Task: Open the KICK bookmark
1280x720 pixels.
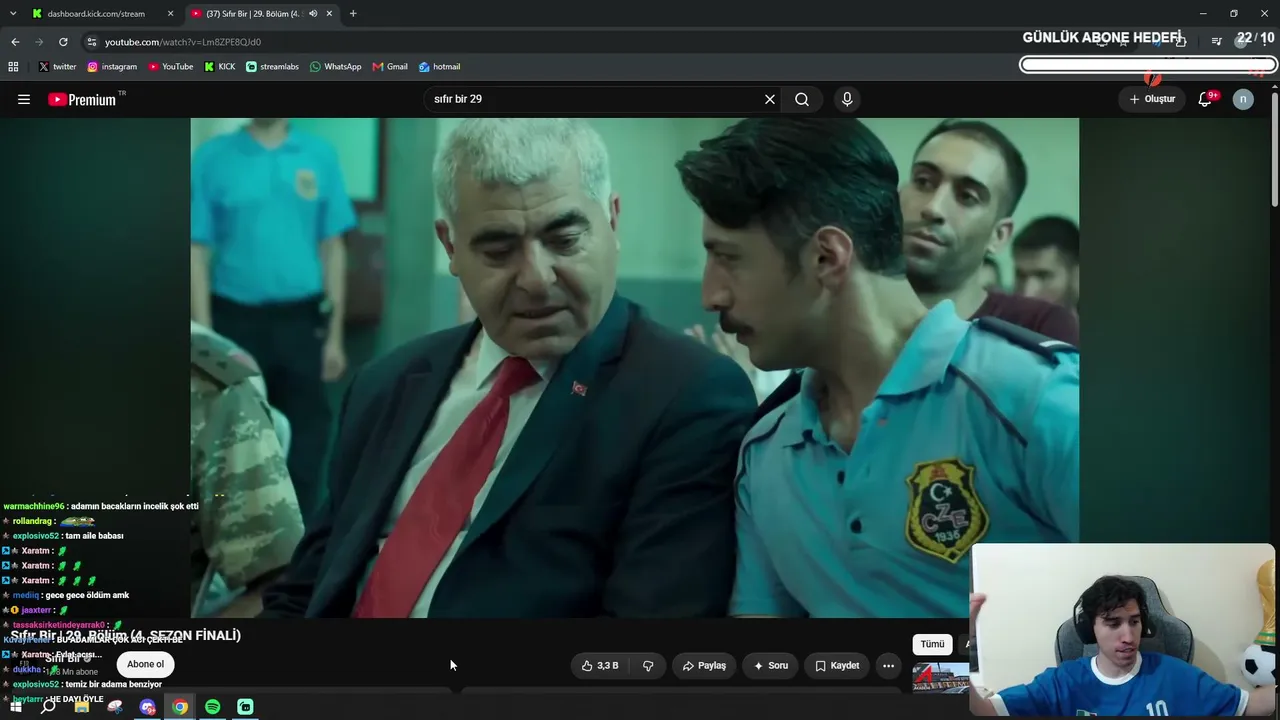Action: pos(220,67)
